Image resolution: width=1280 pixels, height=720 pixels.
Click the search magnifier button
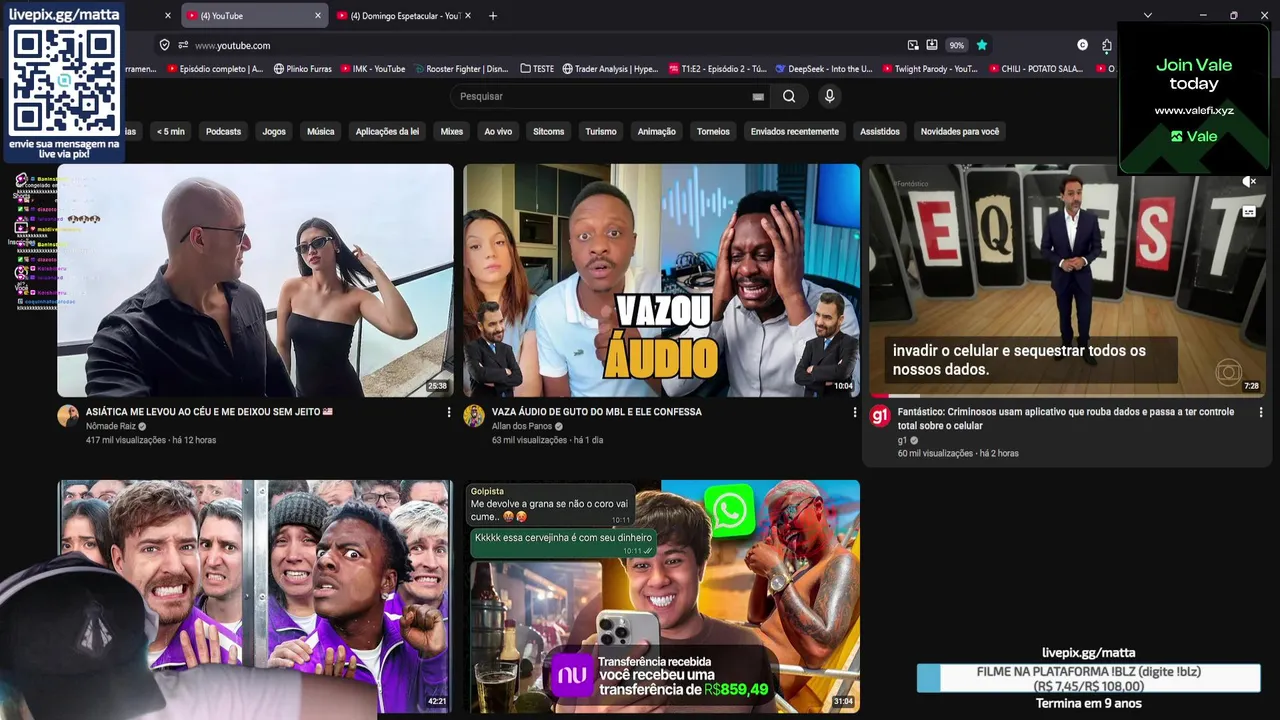coord(789,96)
